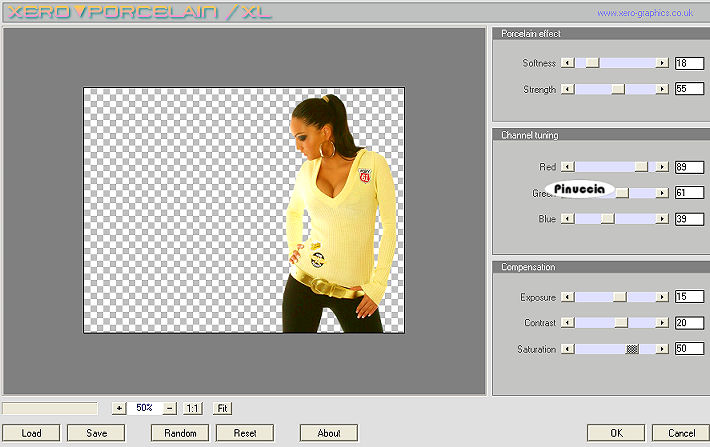Click the Red value field showing 89
The width and height of the screenshot is (710, 447).
pos(689,167)
